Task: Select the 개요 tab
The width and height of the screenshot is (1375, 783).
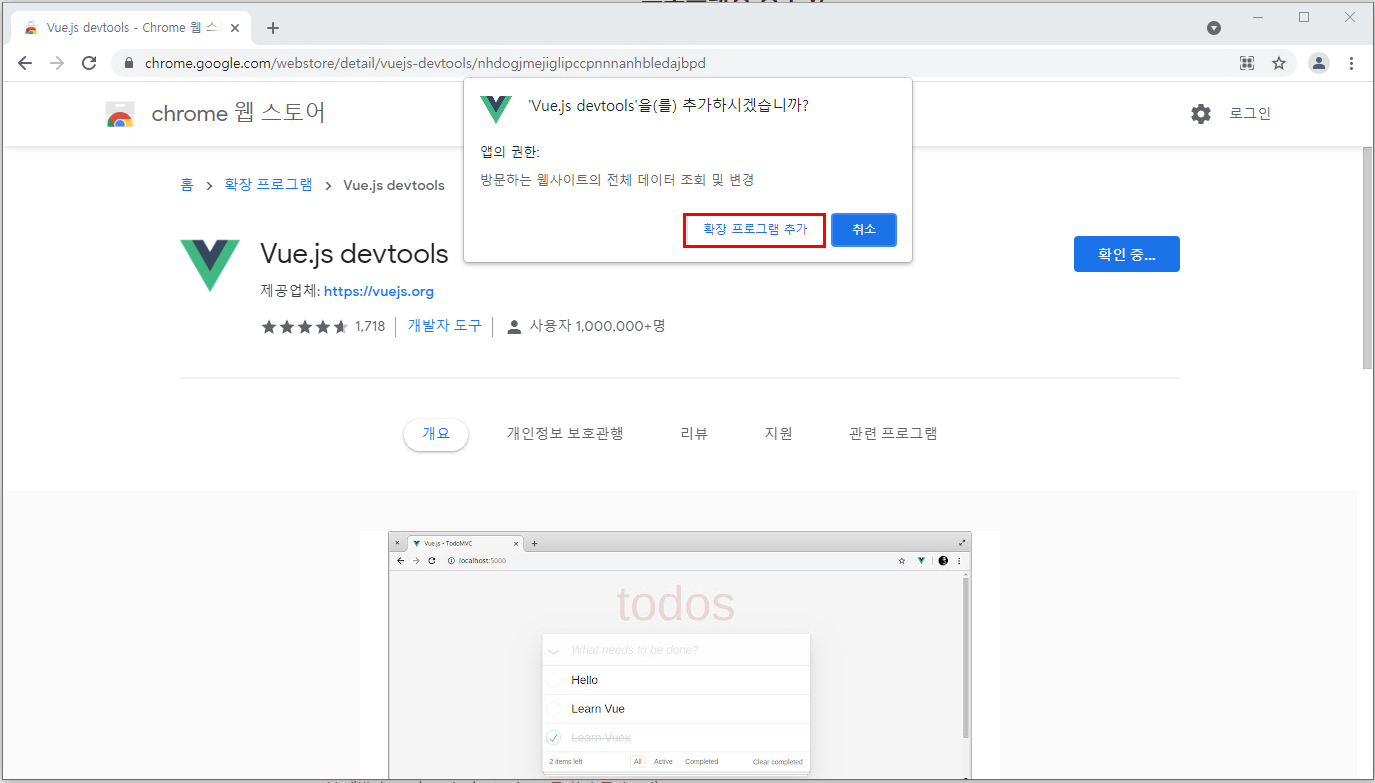Action: pyautogui.click(x=436, y=434)
